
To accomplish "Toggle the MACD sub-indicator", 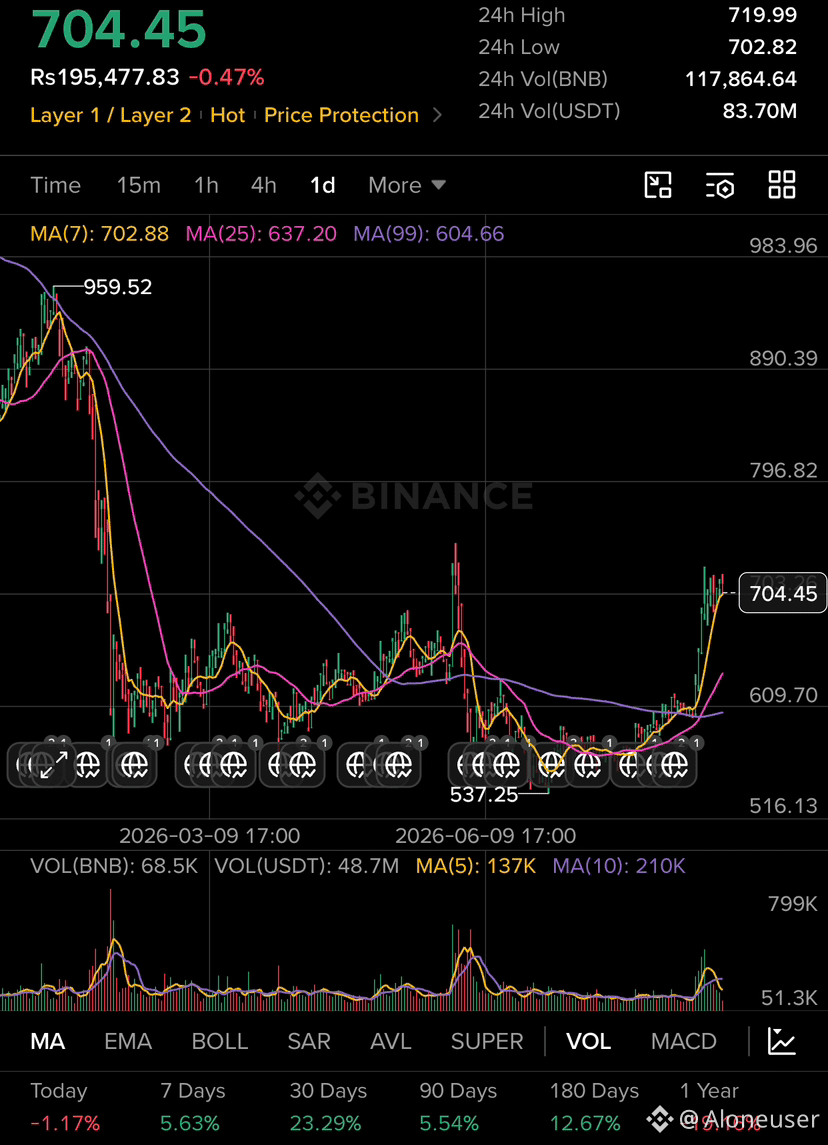I will [683, 1041].
